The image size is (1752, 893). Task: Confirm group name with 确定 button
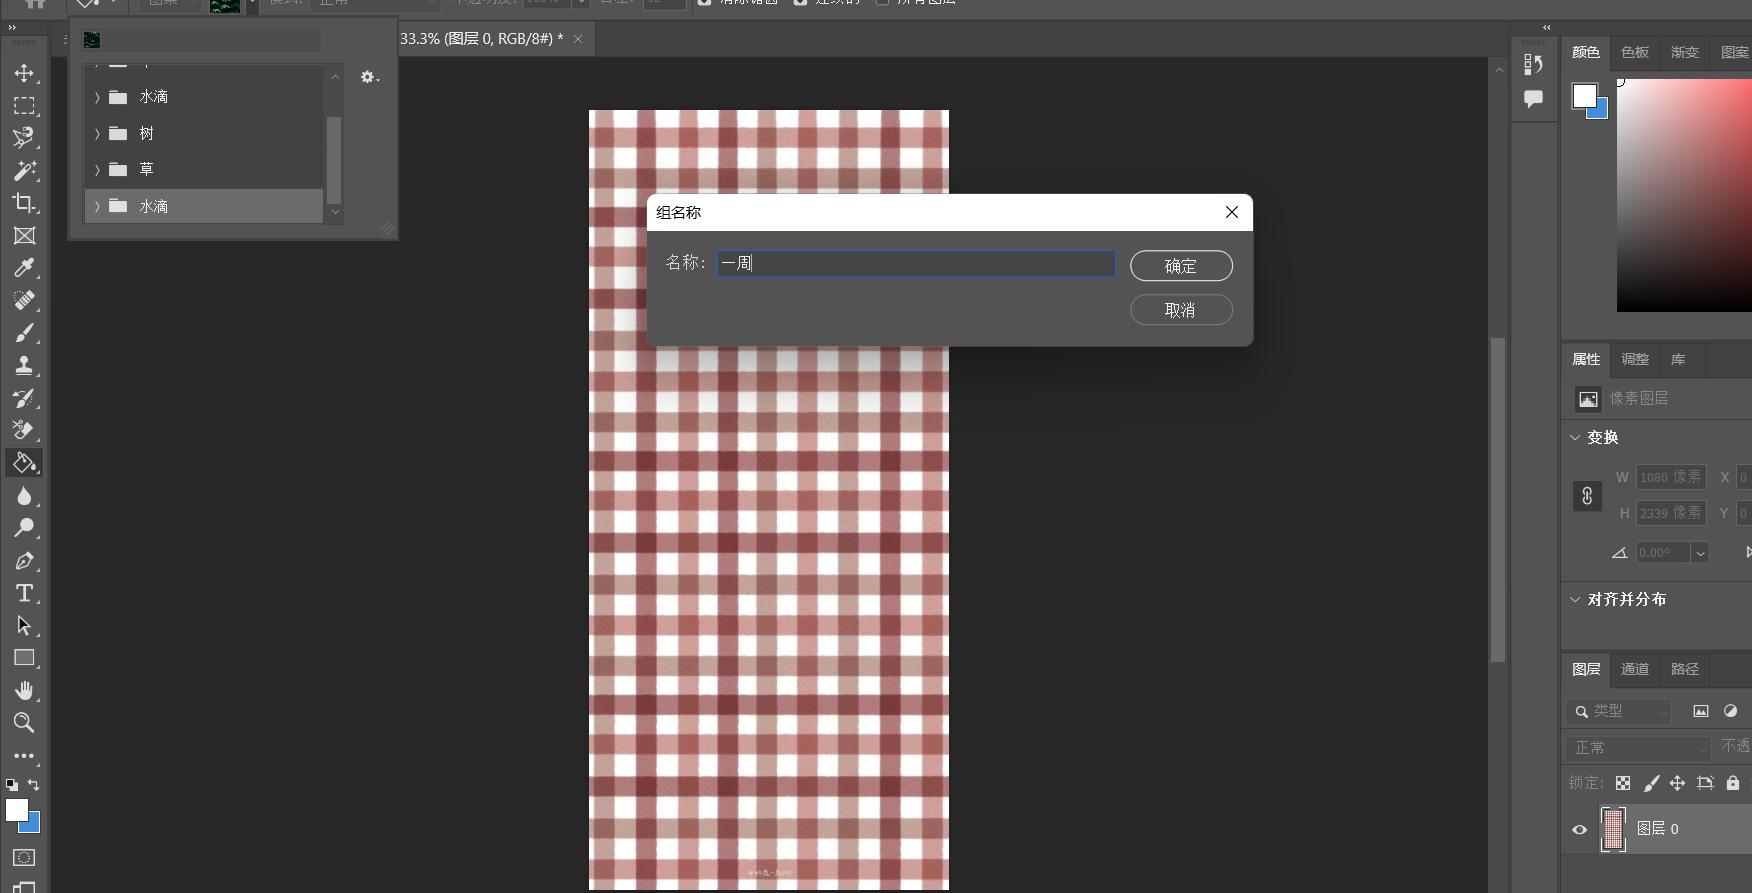coord(1180,266)
